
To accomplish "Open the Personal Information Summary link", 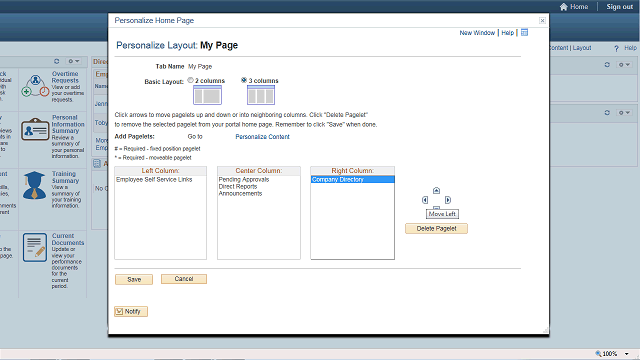I will 68,124.
